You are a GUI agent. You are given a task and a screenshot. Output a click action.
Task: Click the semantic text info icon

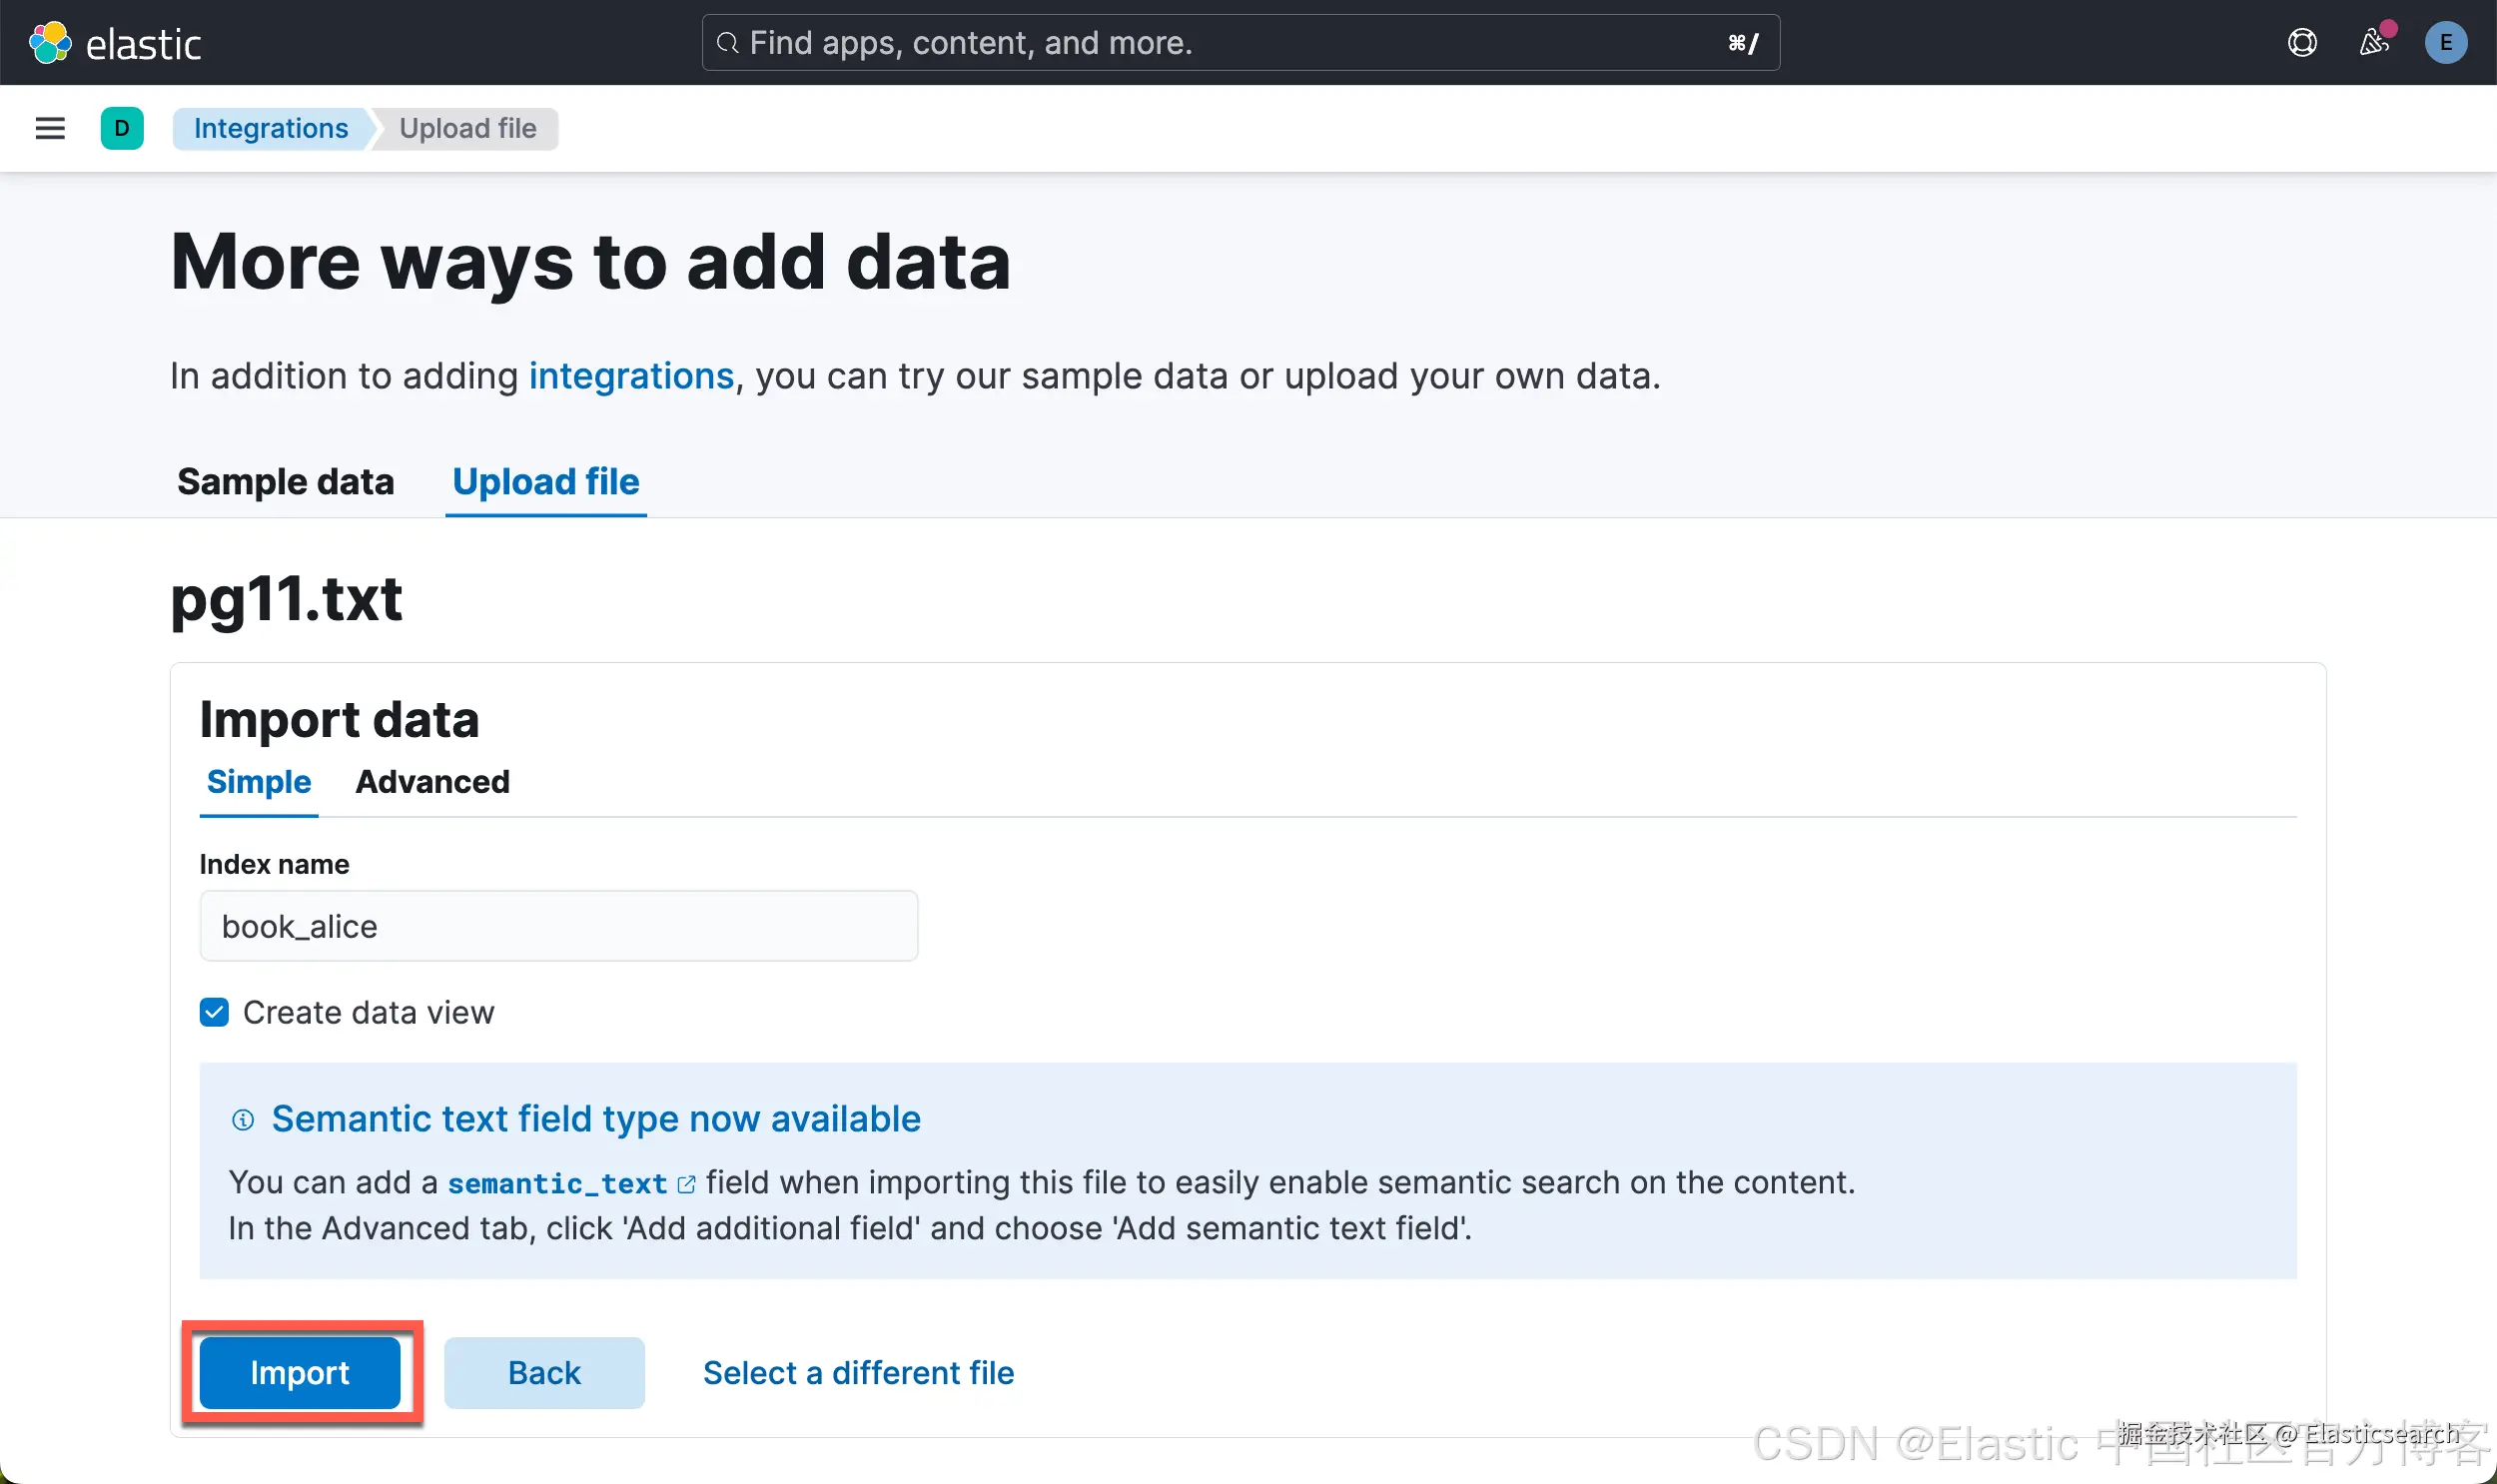tap(243, 1119)
